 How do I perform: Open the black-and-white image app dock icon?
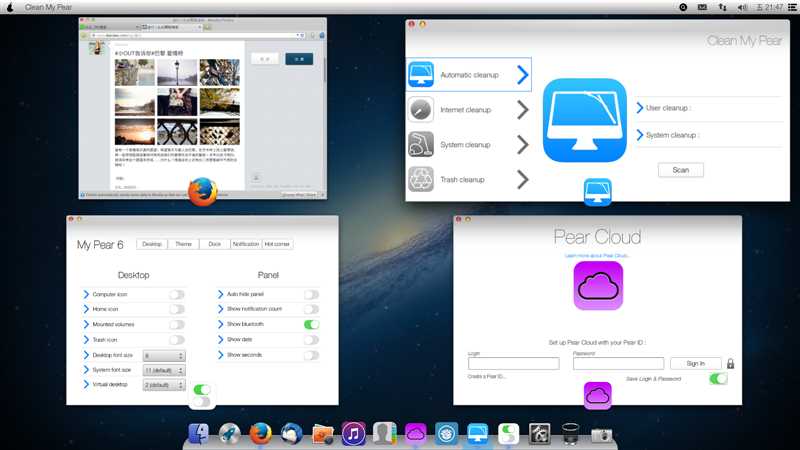pos(539,434)
